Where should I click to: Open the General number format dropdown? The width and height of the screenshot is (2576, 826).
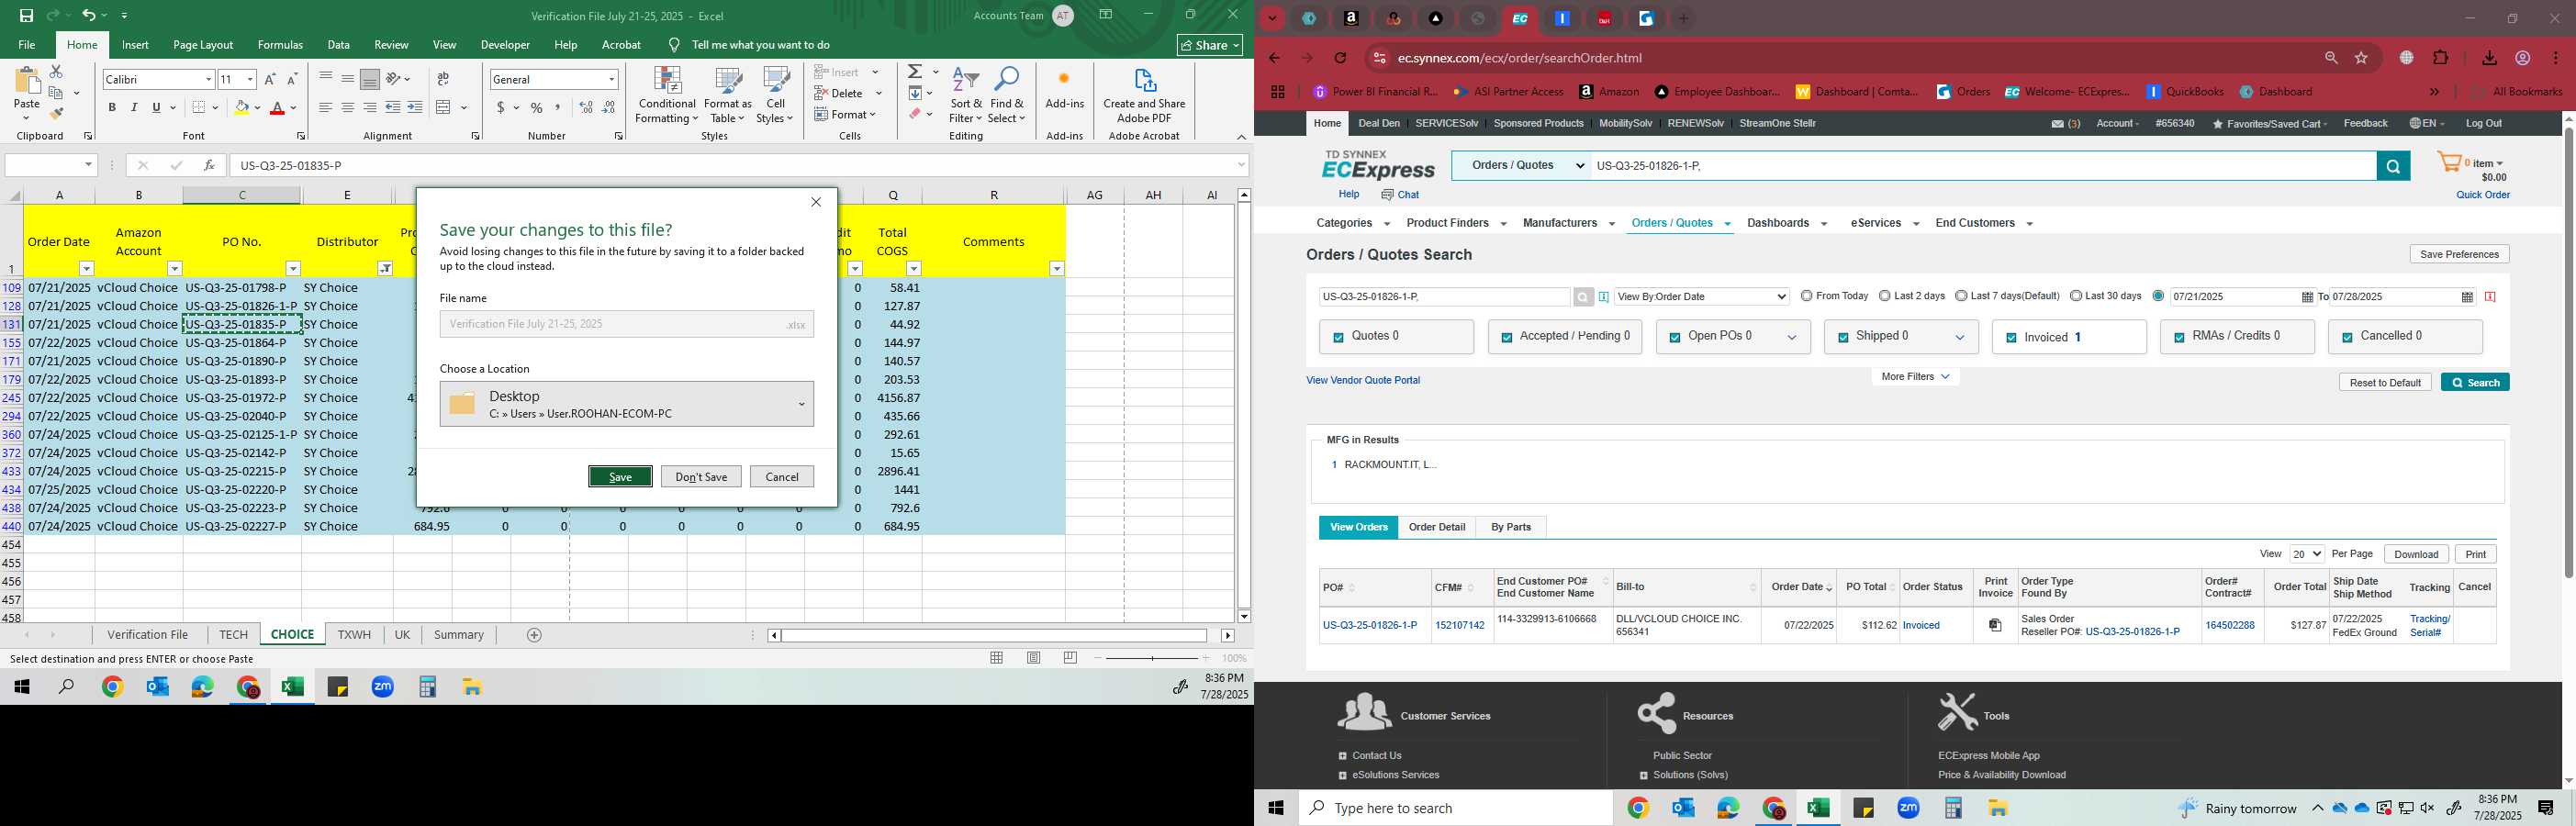[611, 80]
